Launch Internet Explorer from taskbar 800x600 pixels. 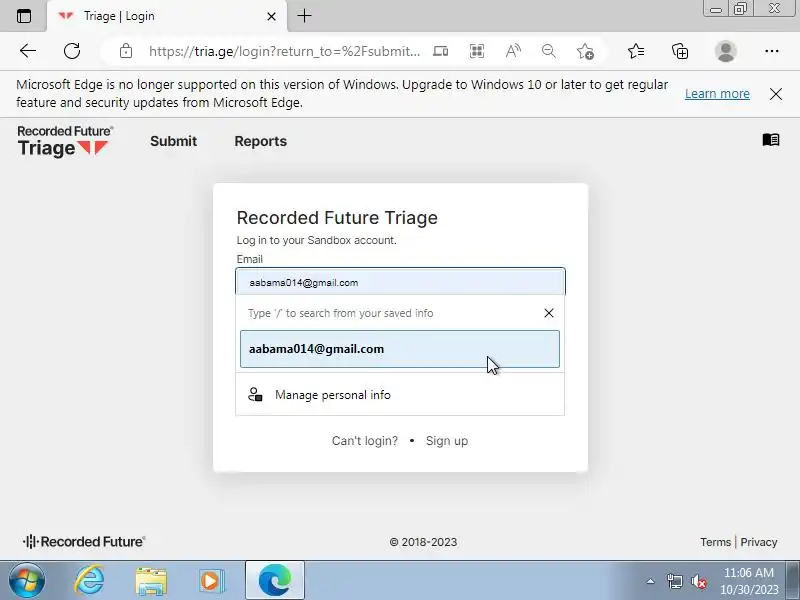tap(89, 581)
